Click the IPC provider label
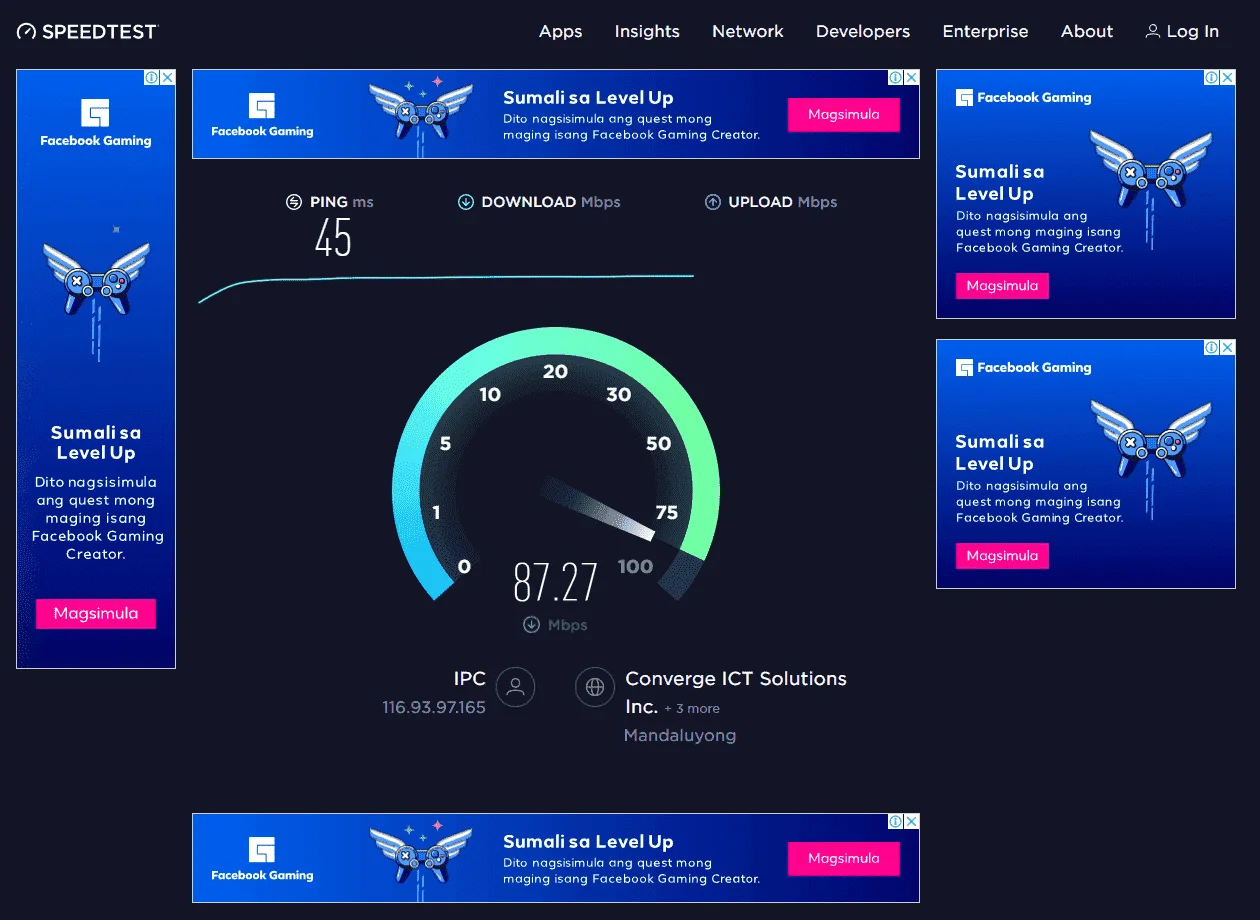This screenshot has width=1260, height=920. [x=470, y=678]
